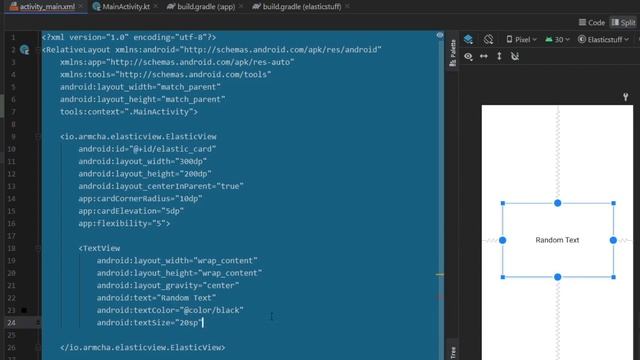Screen dimensions: 640x360
Task: Click the android:text="Random Text" line
Action: [156, 298]
